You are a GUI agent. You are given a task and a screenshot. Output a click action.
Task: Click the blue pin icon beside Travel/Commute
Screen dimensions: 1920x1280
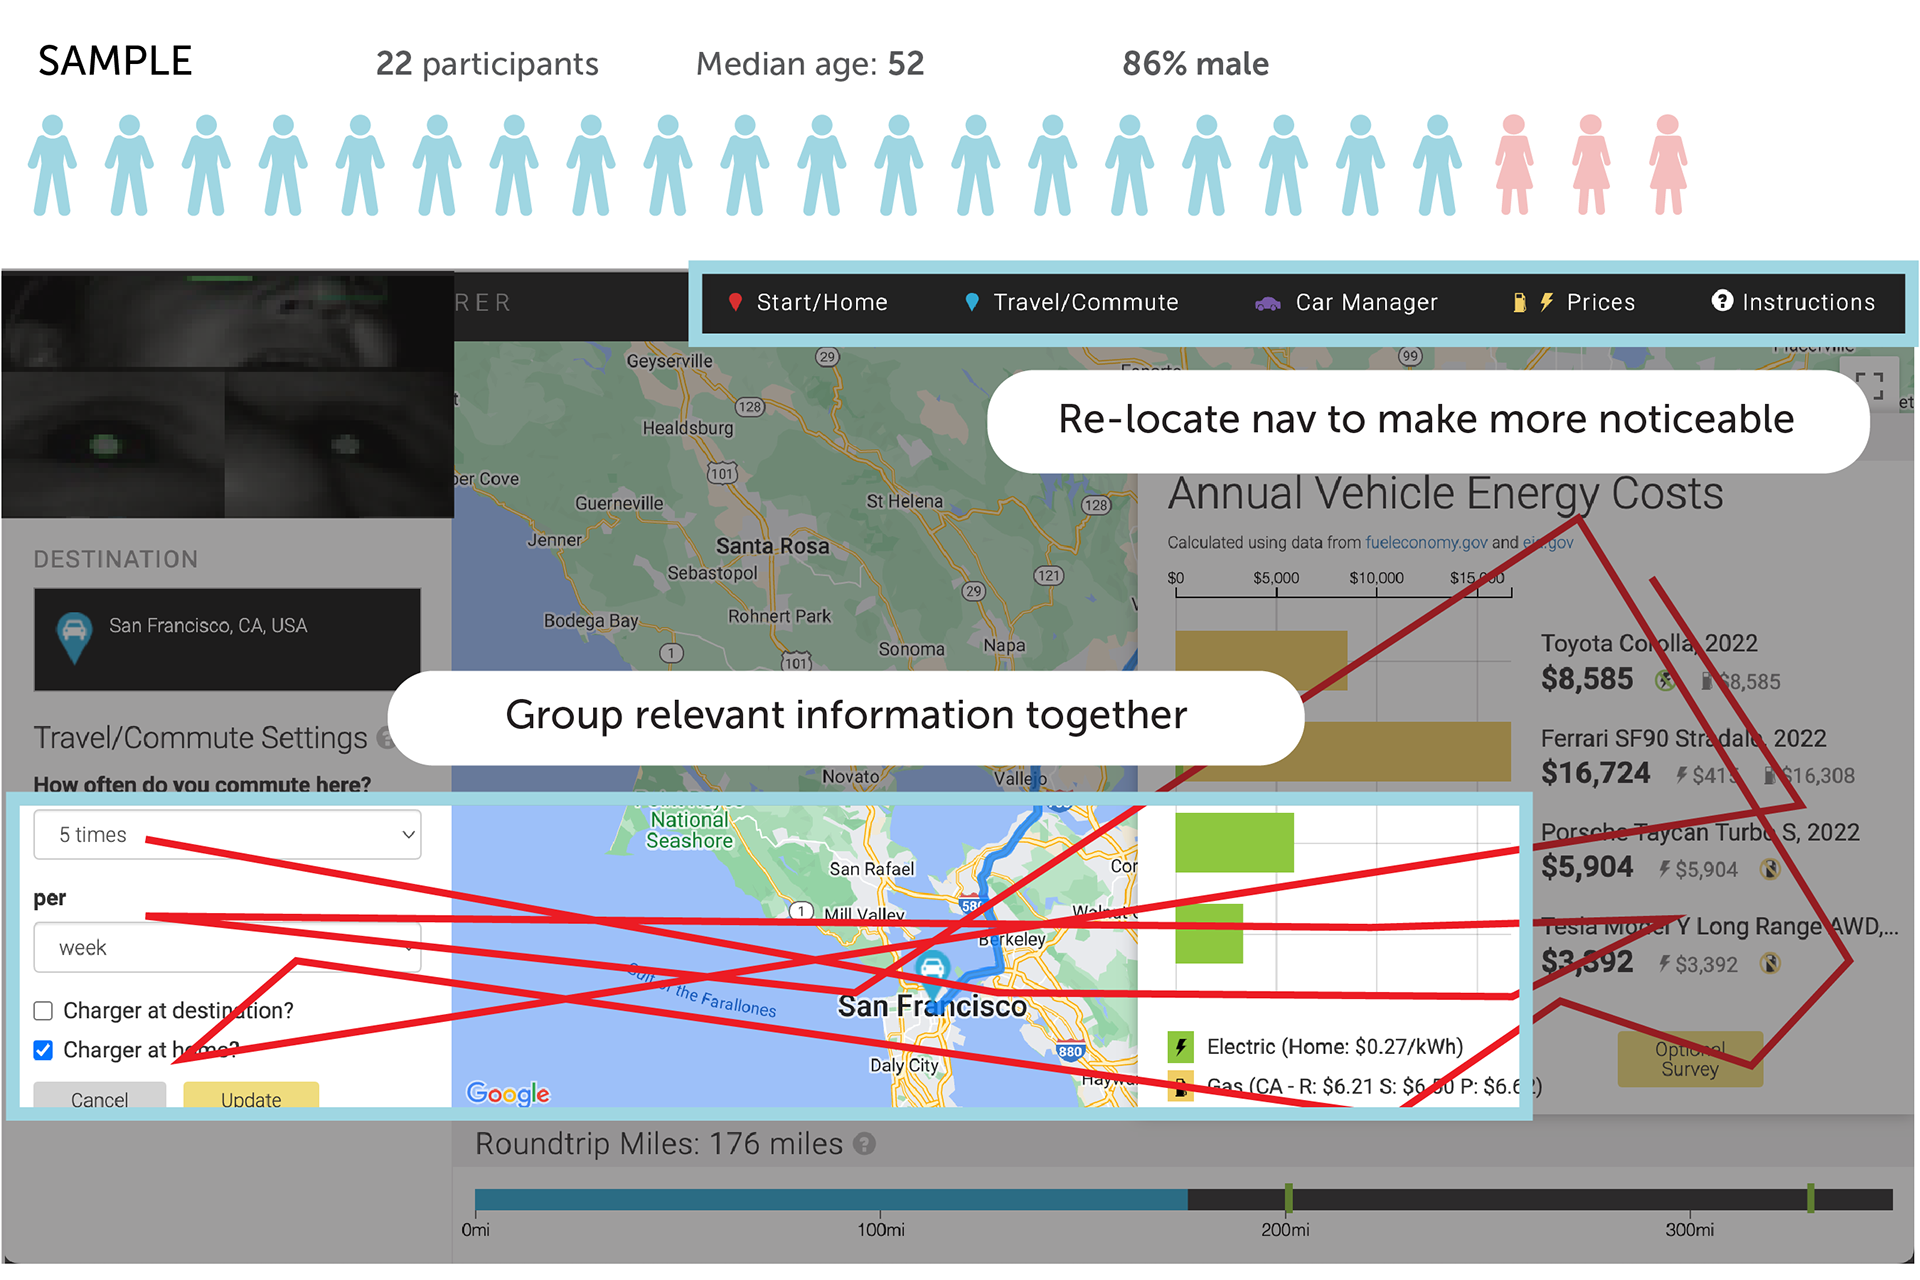[x=971, y=302]
